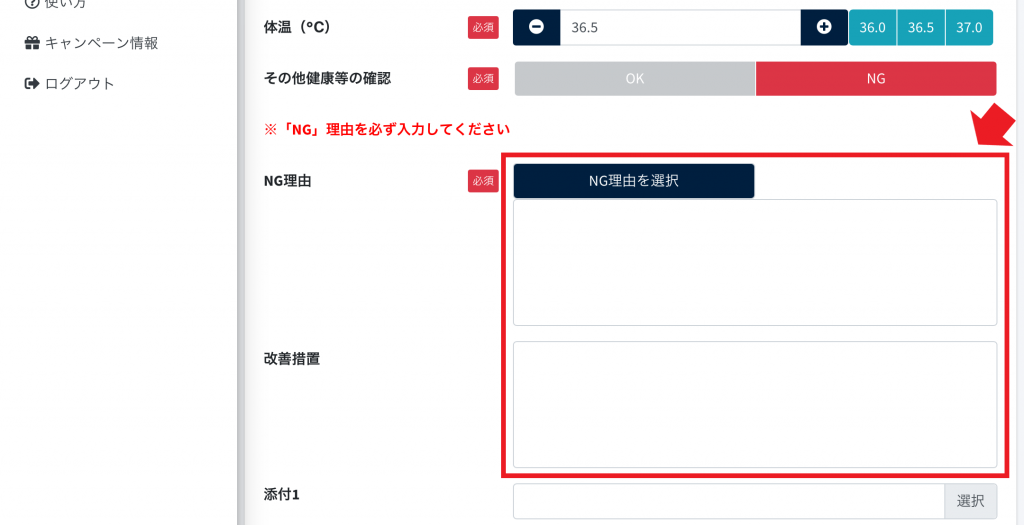This screenshot has width=1024, height=525.
Task: Set health check to OK
Action: point(635,78)
